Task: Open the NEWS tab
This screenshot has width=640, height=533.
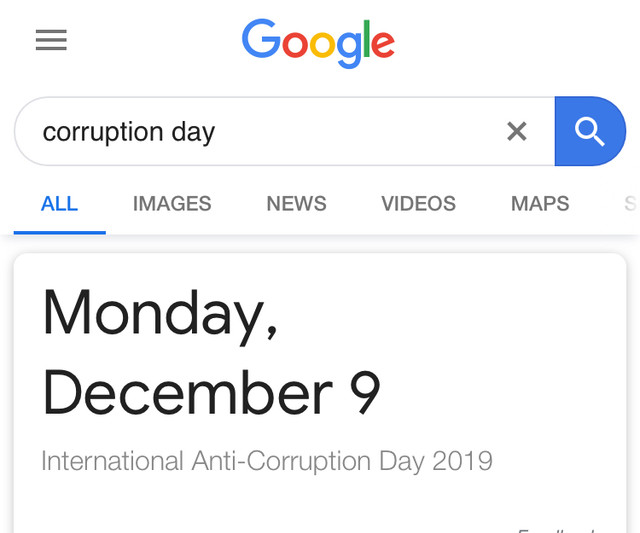Action: (x=296, y=203)
